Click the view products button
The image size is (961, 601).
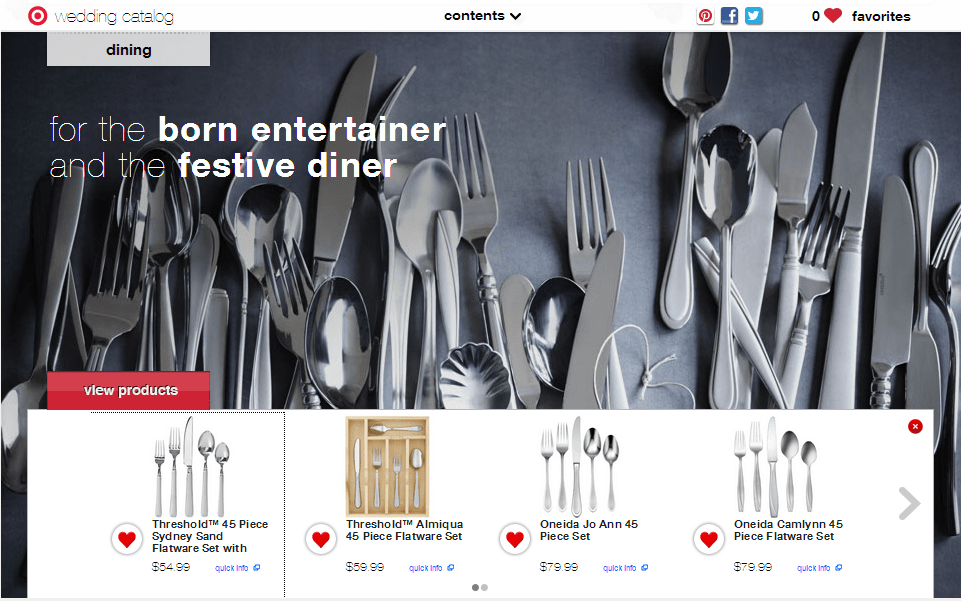pos(129,390)
